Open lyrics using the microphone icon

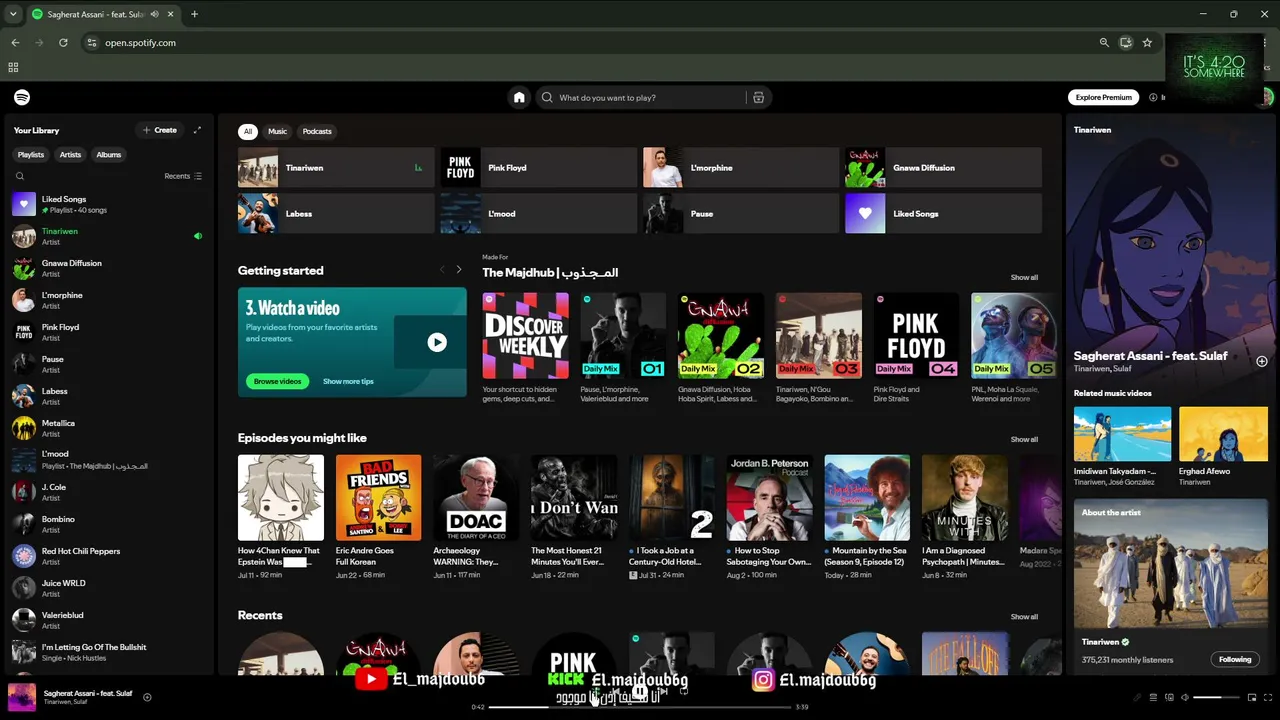(x=1137, y=697)
